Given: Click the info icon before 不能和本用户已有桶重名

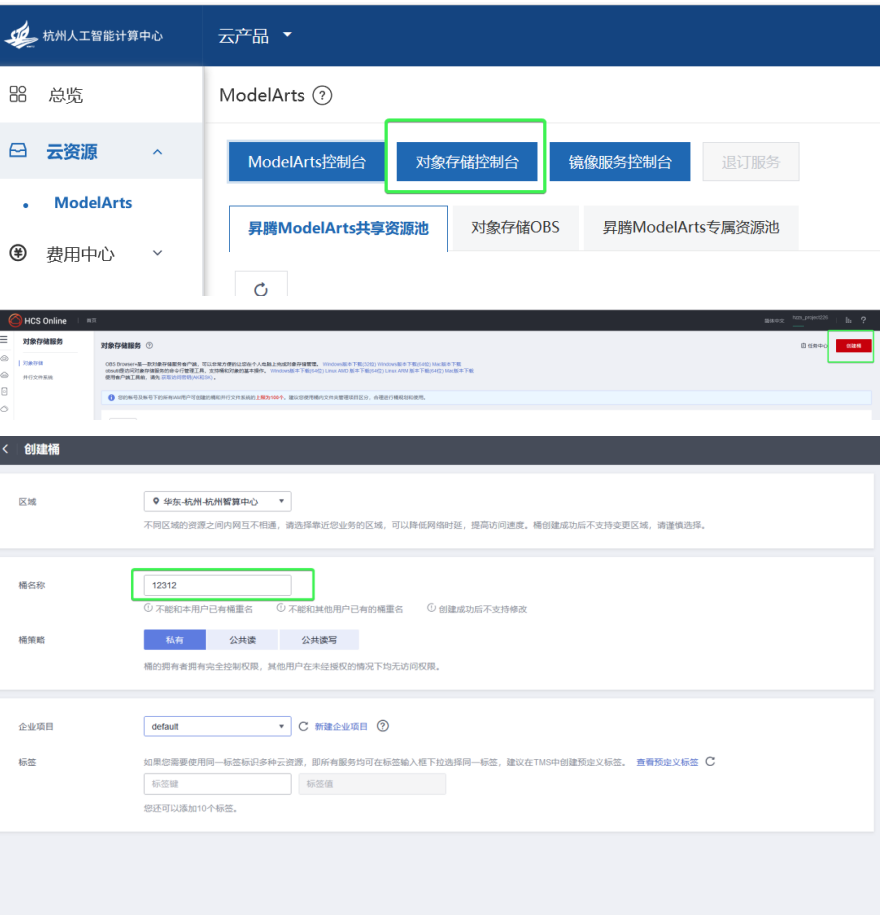Looking at the screenshot, I should click(148, 608).
